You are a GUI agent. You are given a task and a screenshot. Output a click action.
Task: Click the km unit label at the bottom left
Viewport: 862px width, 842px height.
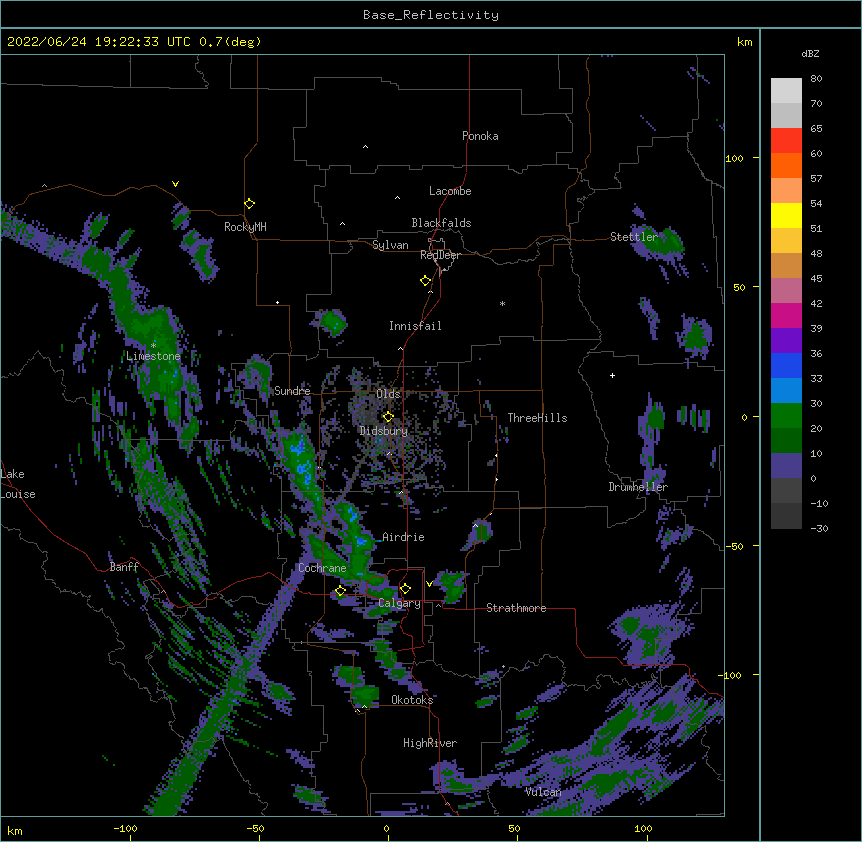click(x=15, y=831)
